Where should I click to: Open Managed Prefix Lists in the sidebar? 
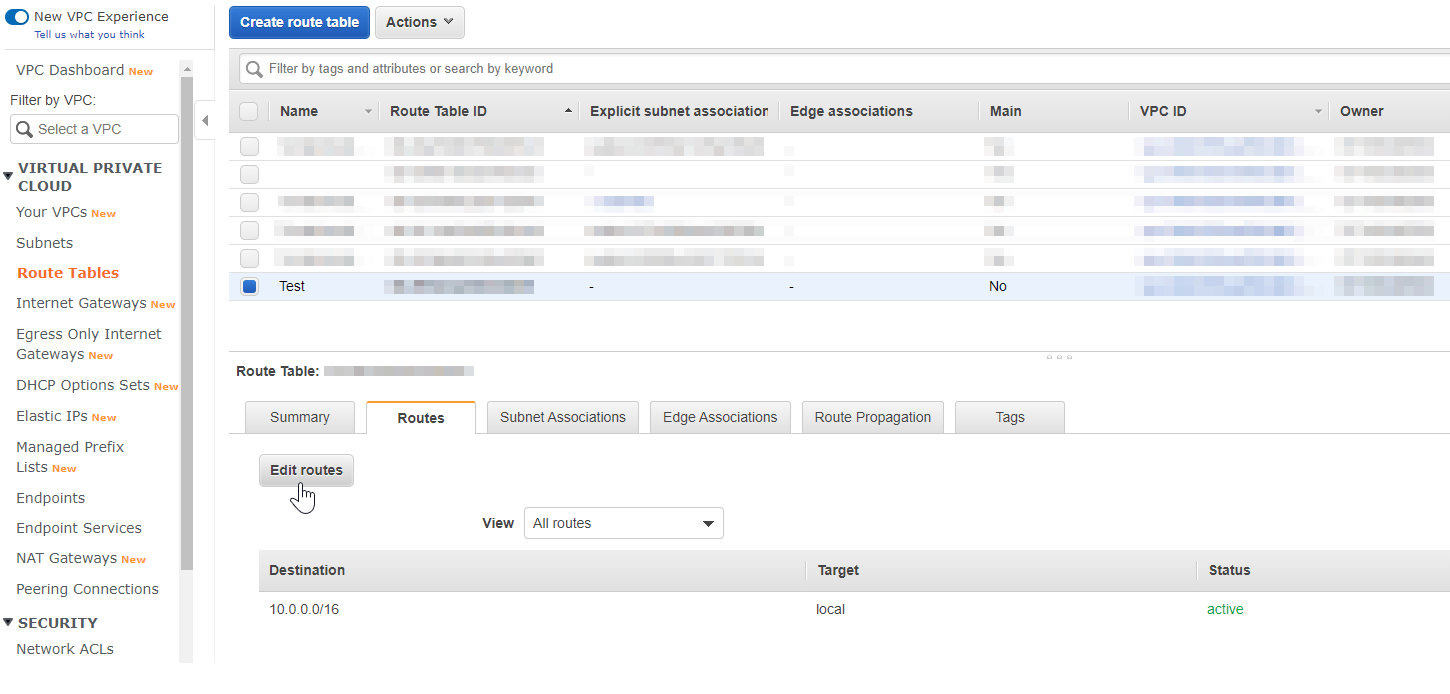tap(70, 457)
